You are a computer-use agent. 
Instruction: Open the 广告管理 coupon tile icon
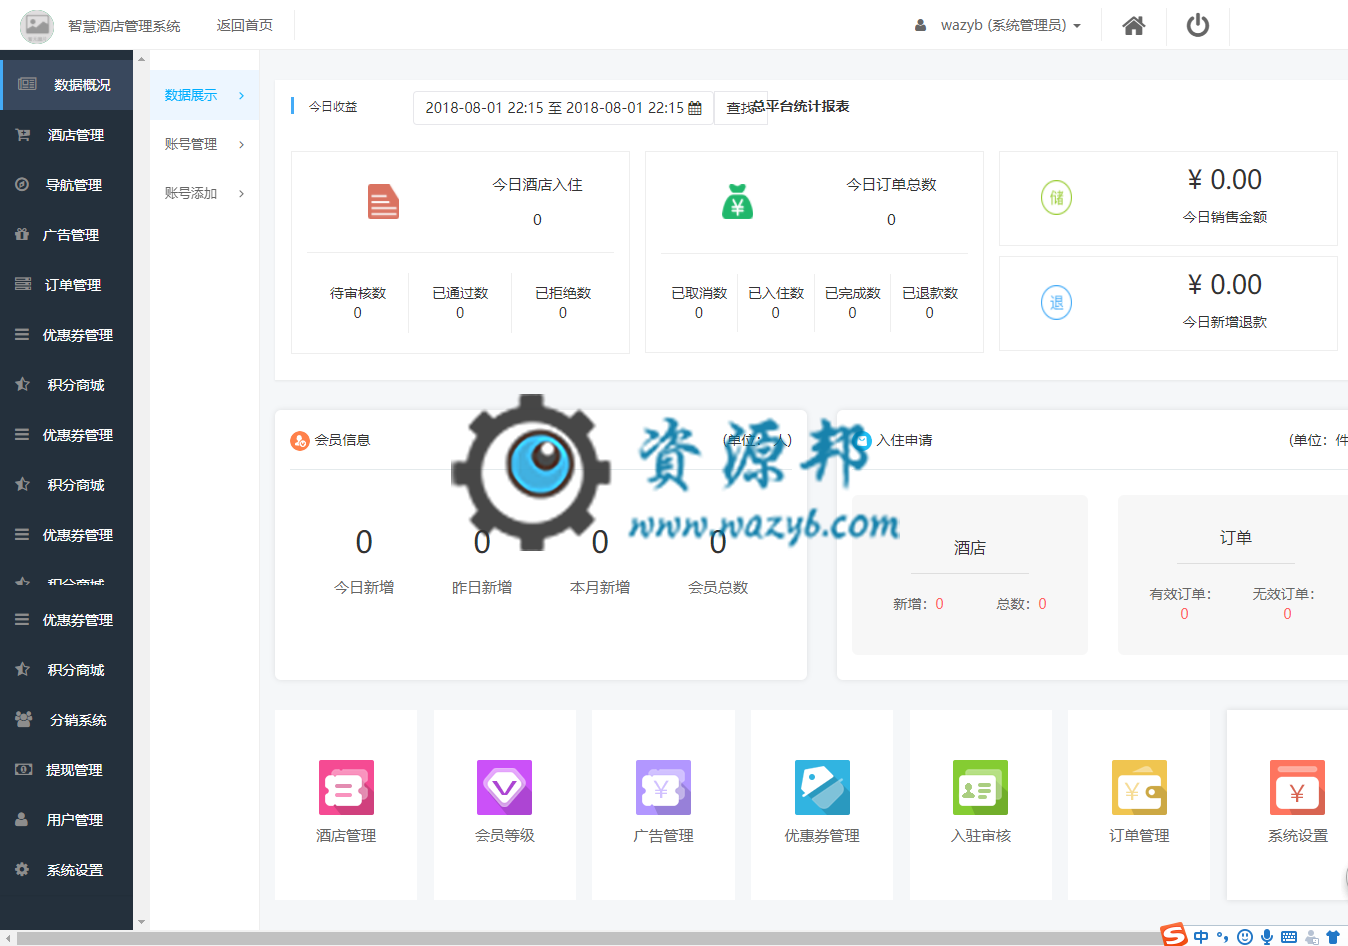click(663, 787)
